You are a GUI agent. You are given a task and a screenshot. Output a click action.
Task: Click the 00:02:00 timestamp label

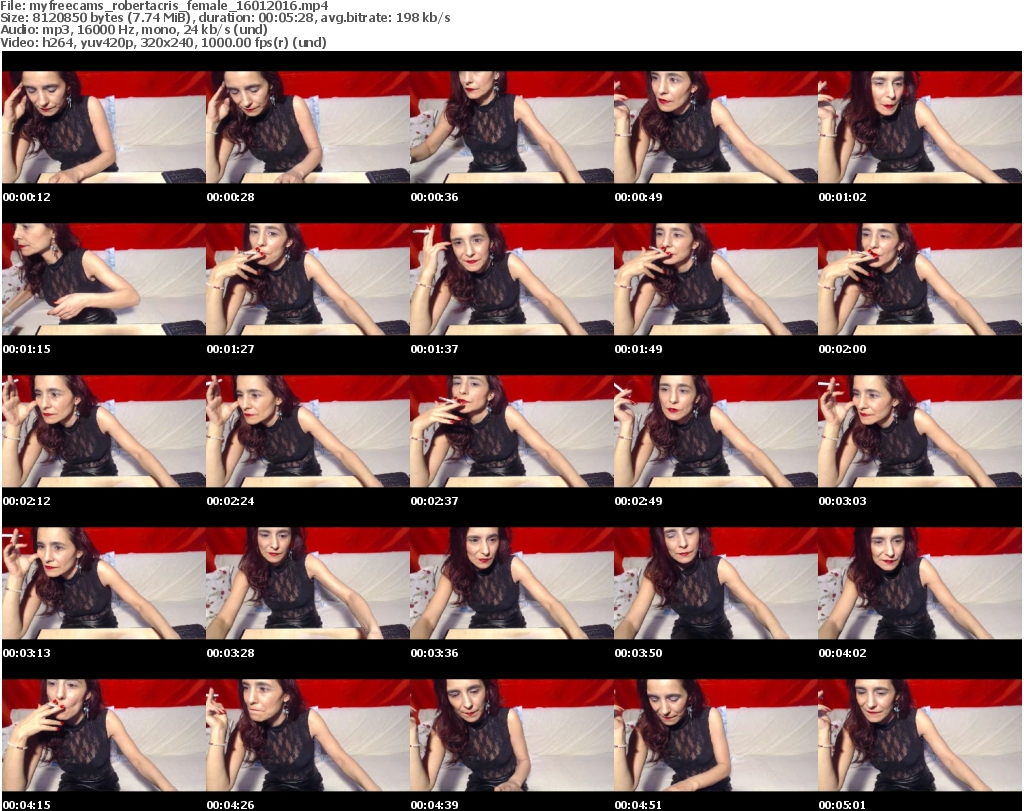[842, 349]
